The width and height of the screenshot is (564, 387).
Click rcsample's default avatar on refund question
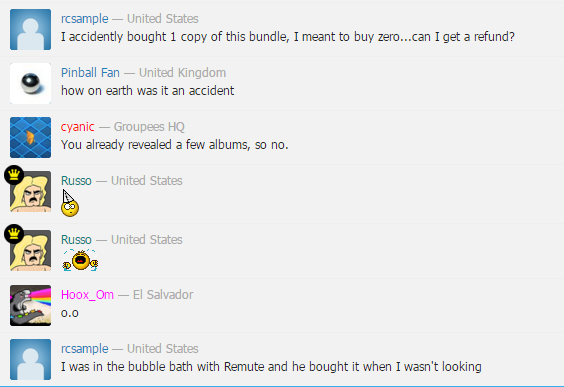[x=31, y=29]
